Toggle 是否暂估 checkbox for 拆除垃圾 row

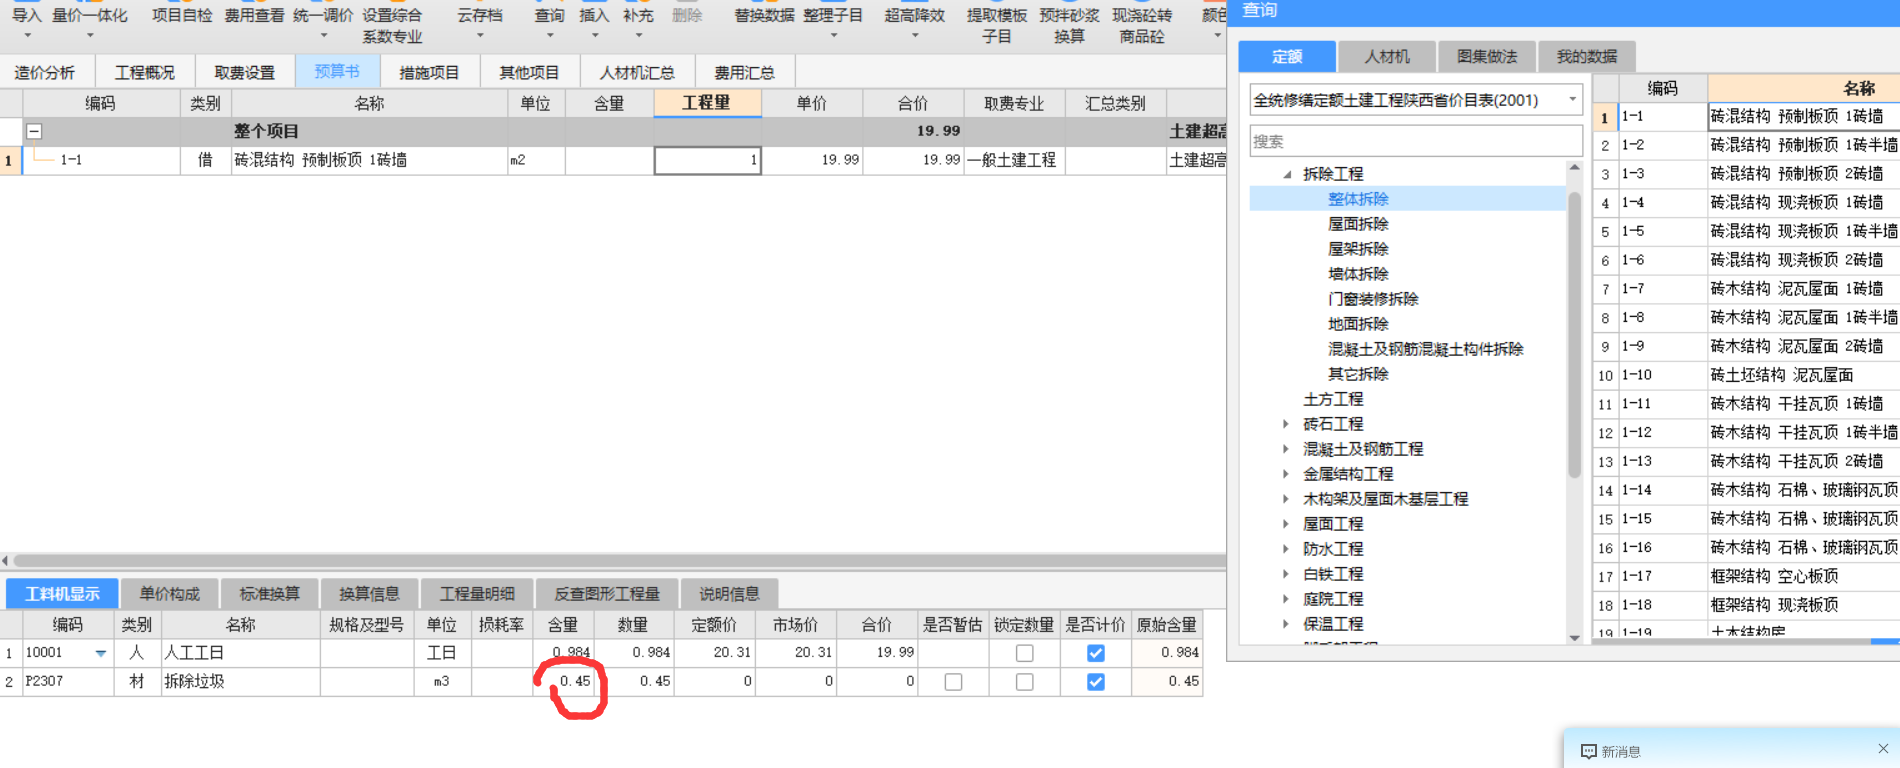tap(953, 682)
